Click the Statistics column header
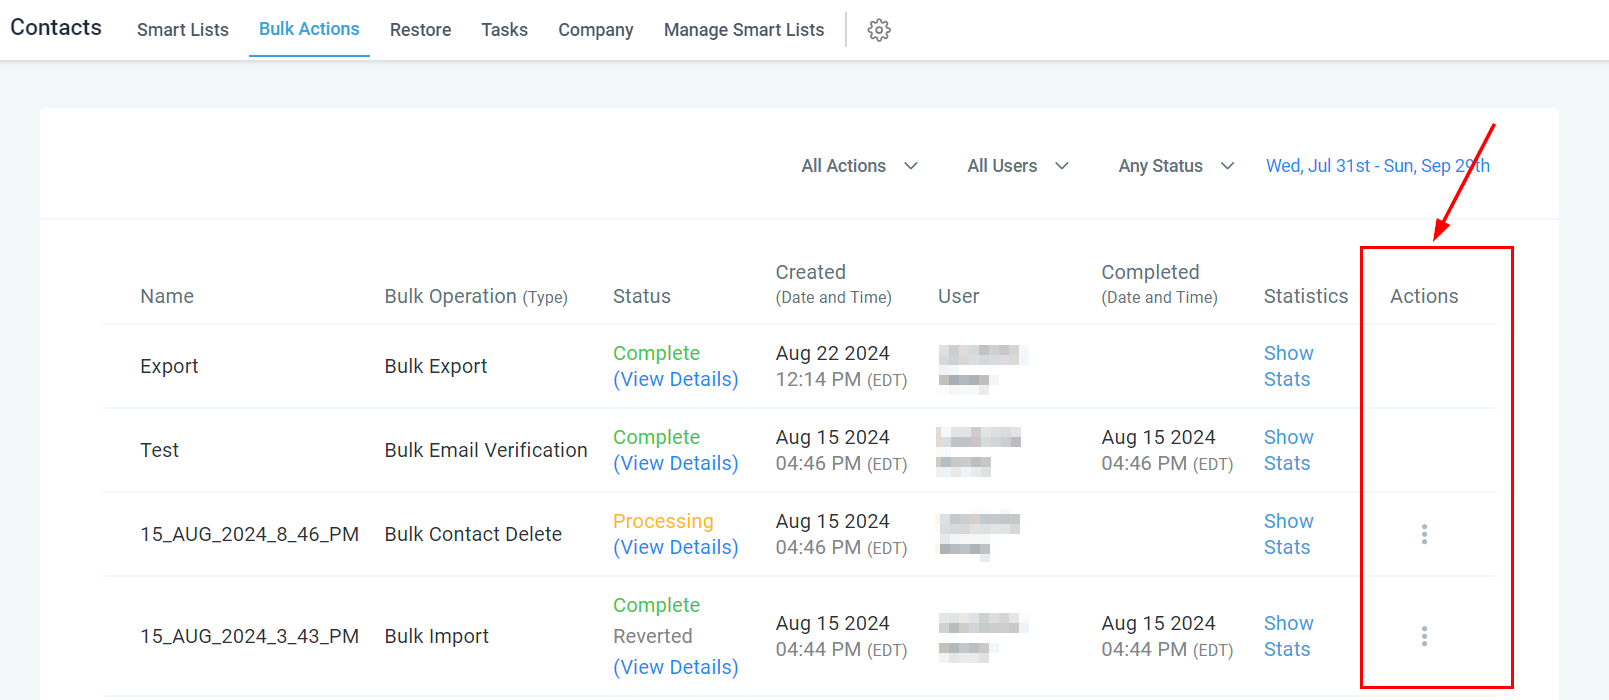 click(x=1306, y=296)
